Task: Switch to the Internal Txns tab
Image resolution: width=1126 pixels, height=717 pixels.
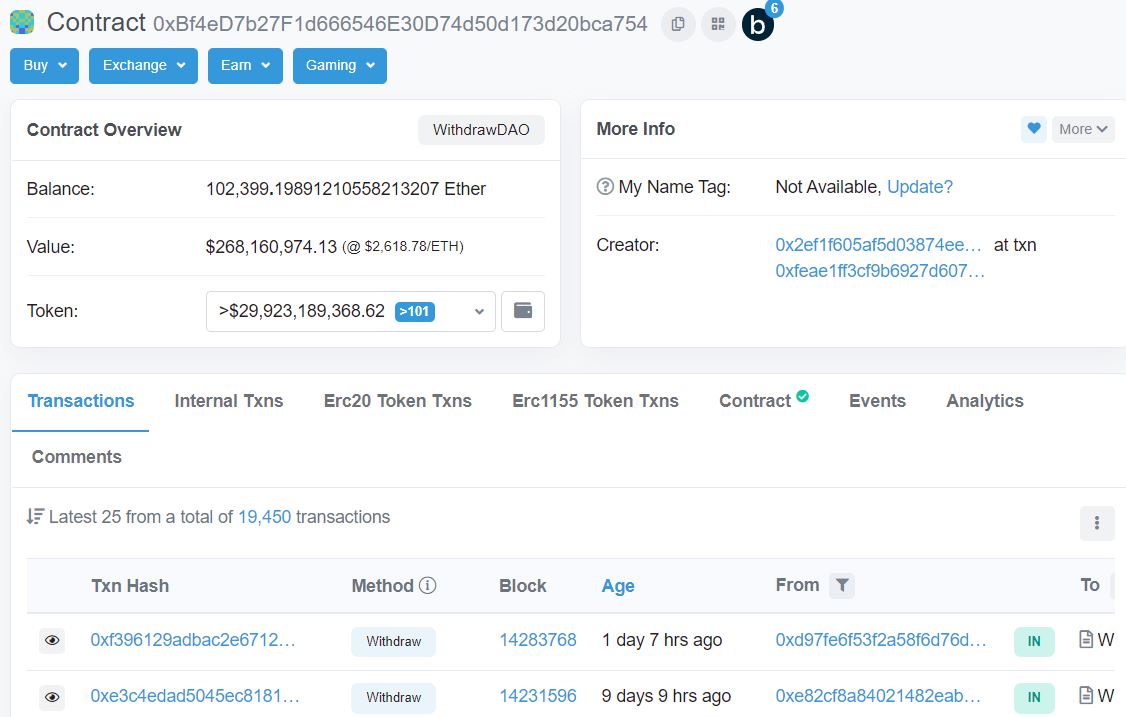Action: [228, 401]
